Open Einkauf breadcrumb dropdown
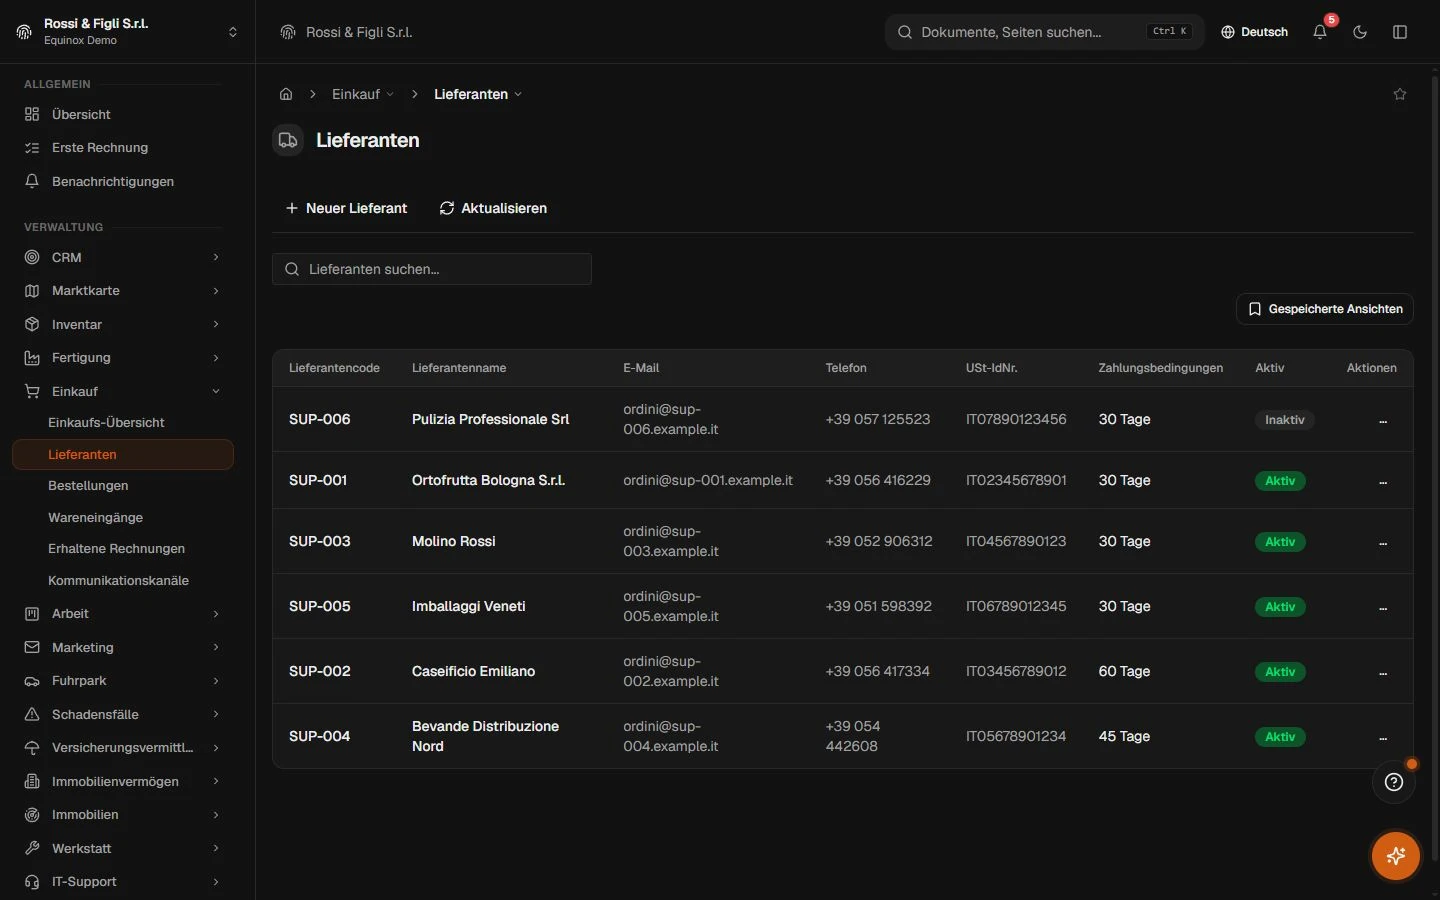Image resolution: width=1440 pixels, height=900 pixels. point(363,94)
